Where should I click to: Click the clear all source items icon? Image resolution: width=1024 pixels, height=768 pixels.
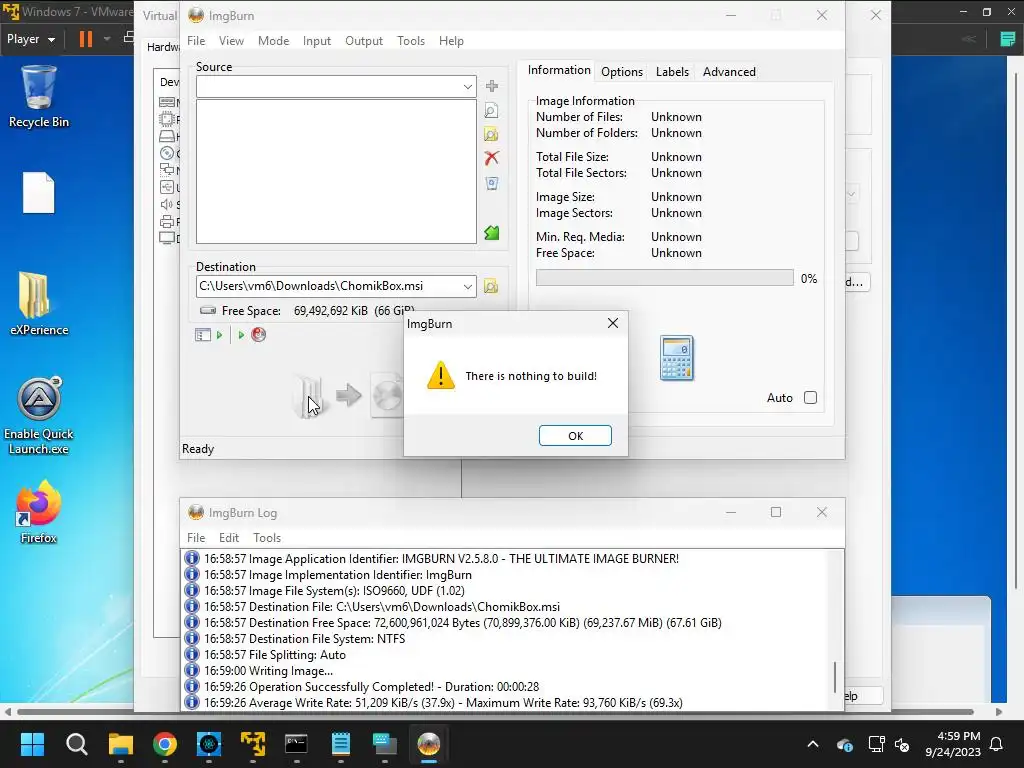point(492,184)
